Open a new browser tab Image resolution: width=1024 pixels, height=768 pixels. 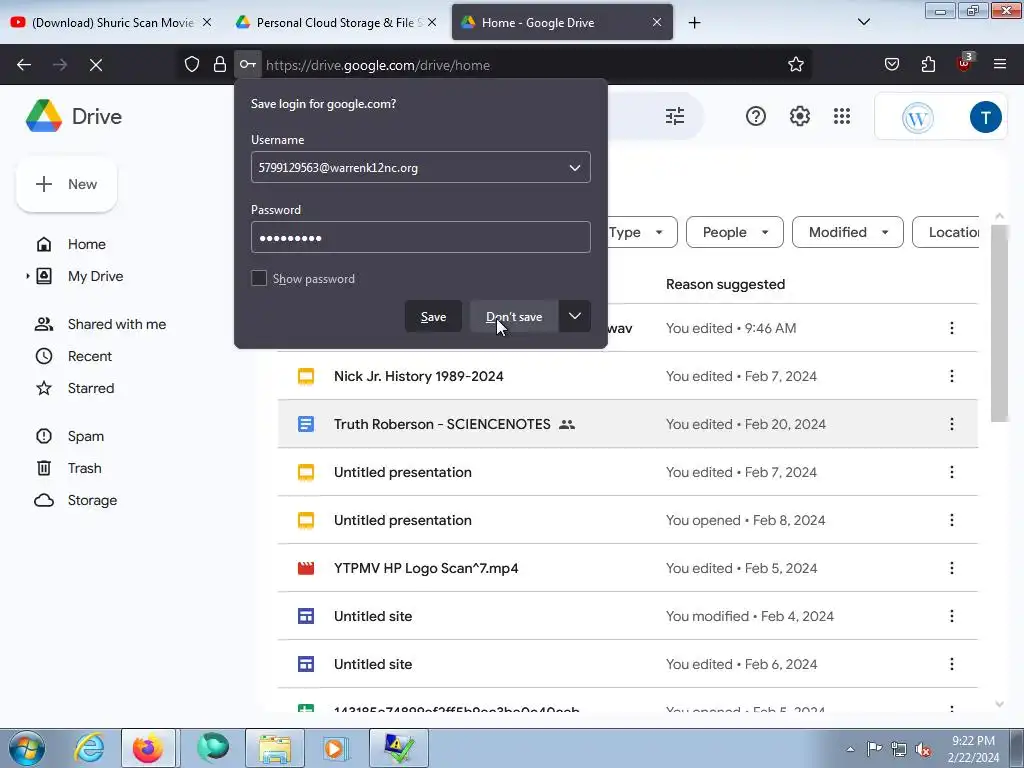point(694,22)
